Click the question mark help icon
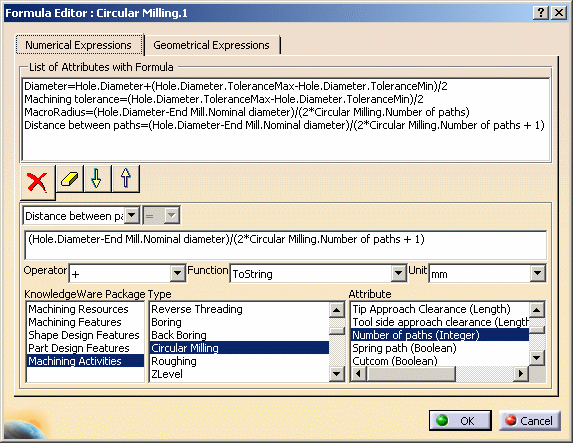573x443 pixels. click(540, 13)
